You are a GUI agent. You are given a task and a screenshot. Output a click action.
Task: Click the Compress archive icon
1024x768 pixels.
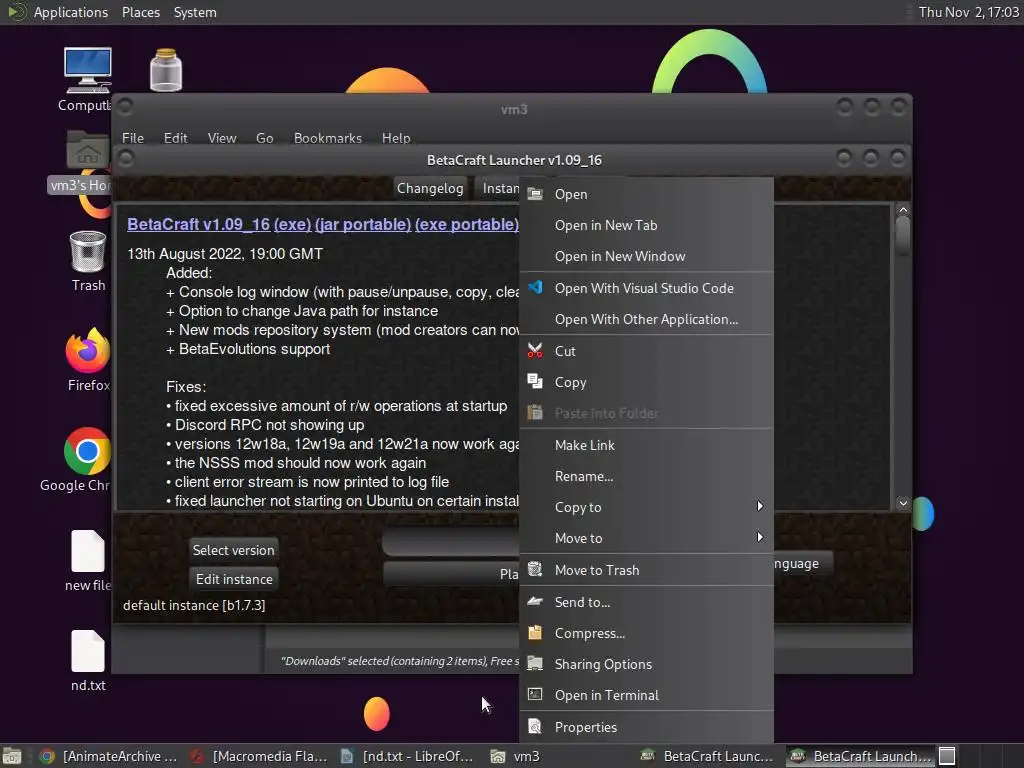coord(535,632)
